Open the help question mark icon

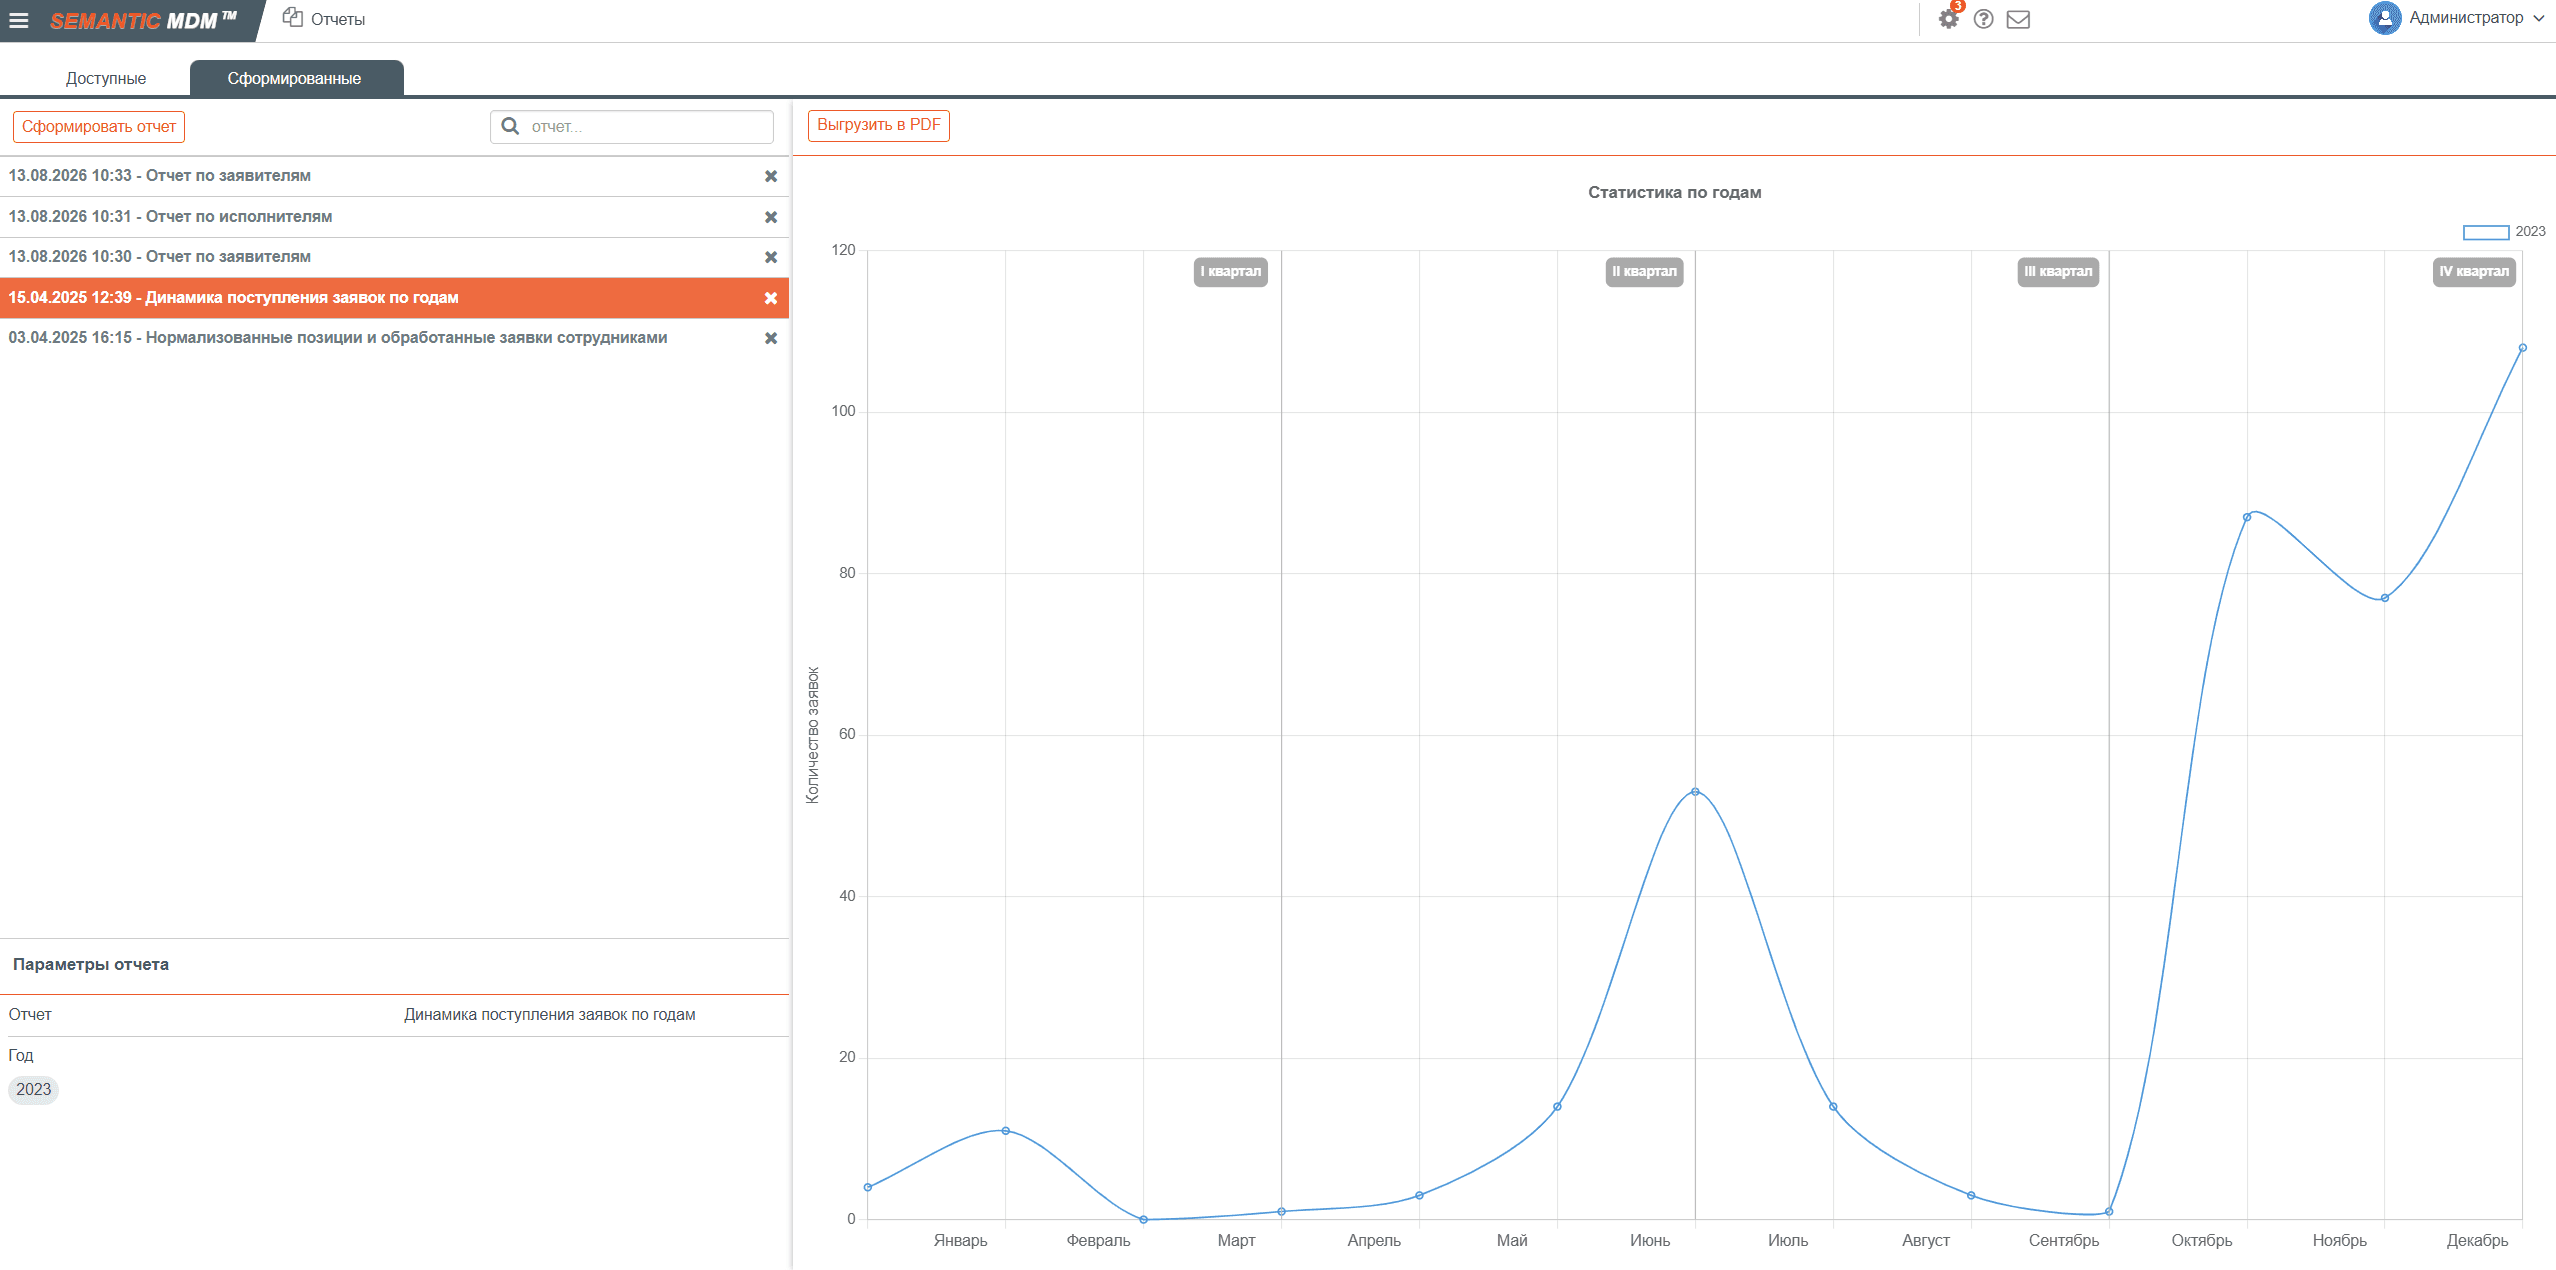tap(1984, 19)
